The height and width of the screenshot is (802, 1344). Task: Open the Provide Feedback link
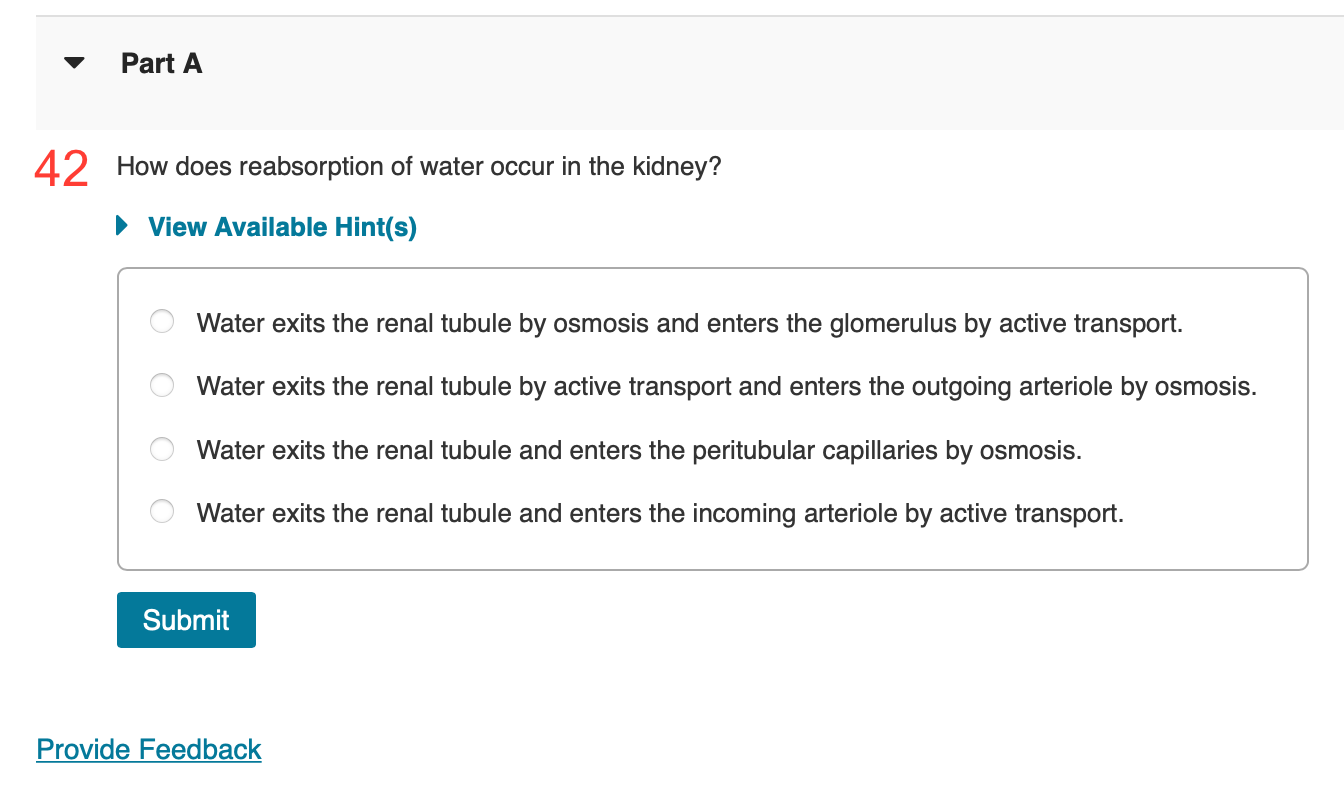148,749
